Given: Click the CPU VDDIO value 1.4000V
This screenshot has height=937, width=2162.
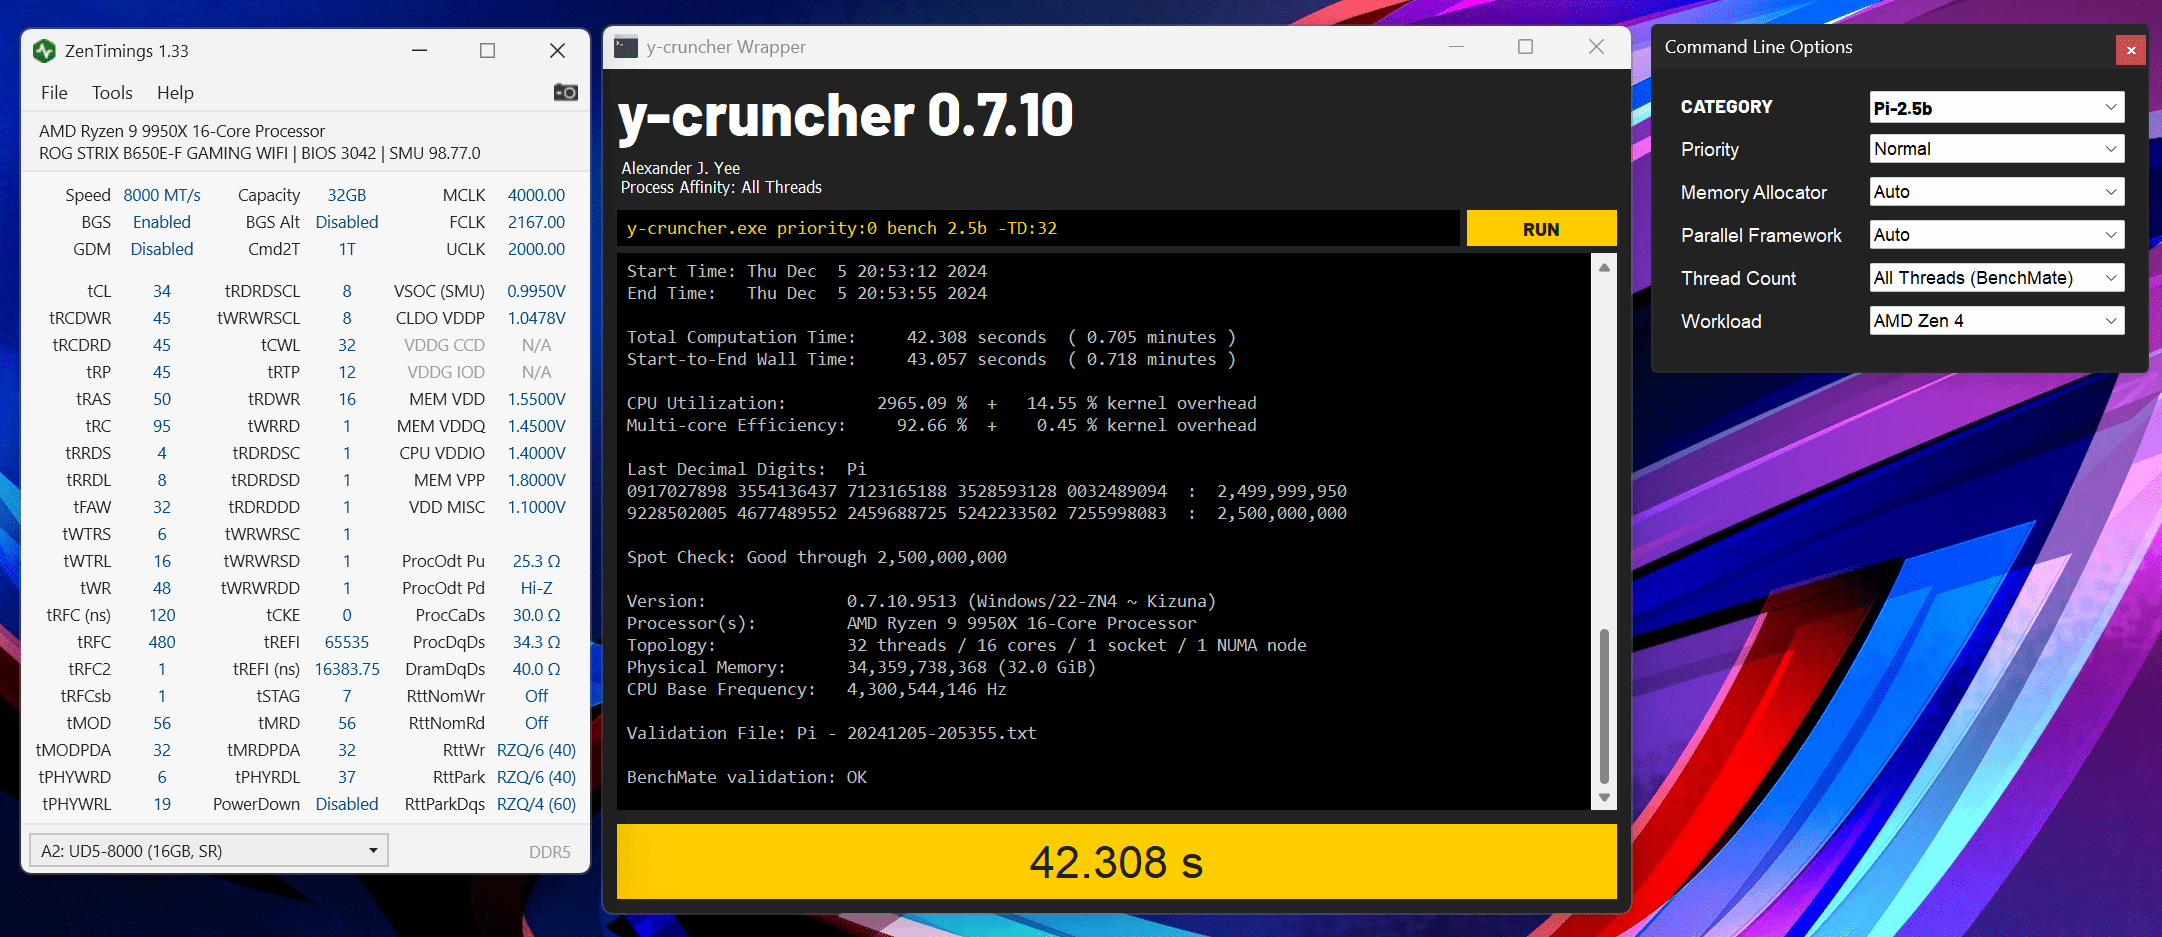Looking at the screenshot, I should [536, 453].
